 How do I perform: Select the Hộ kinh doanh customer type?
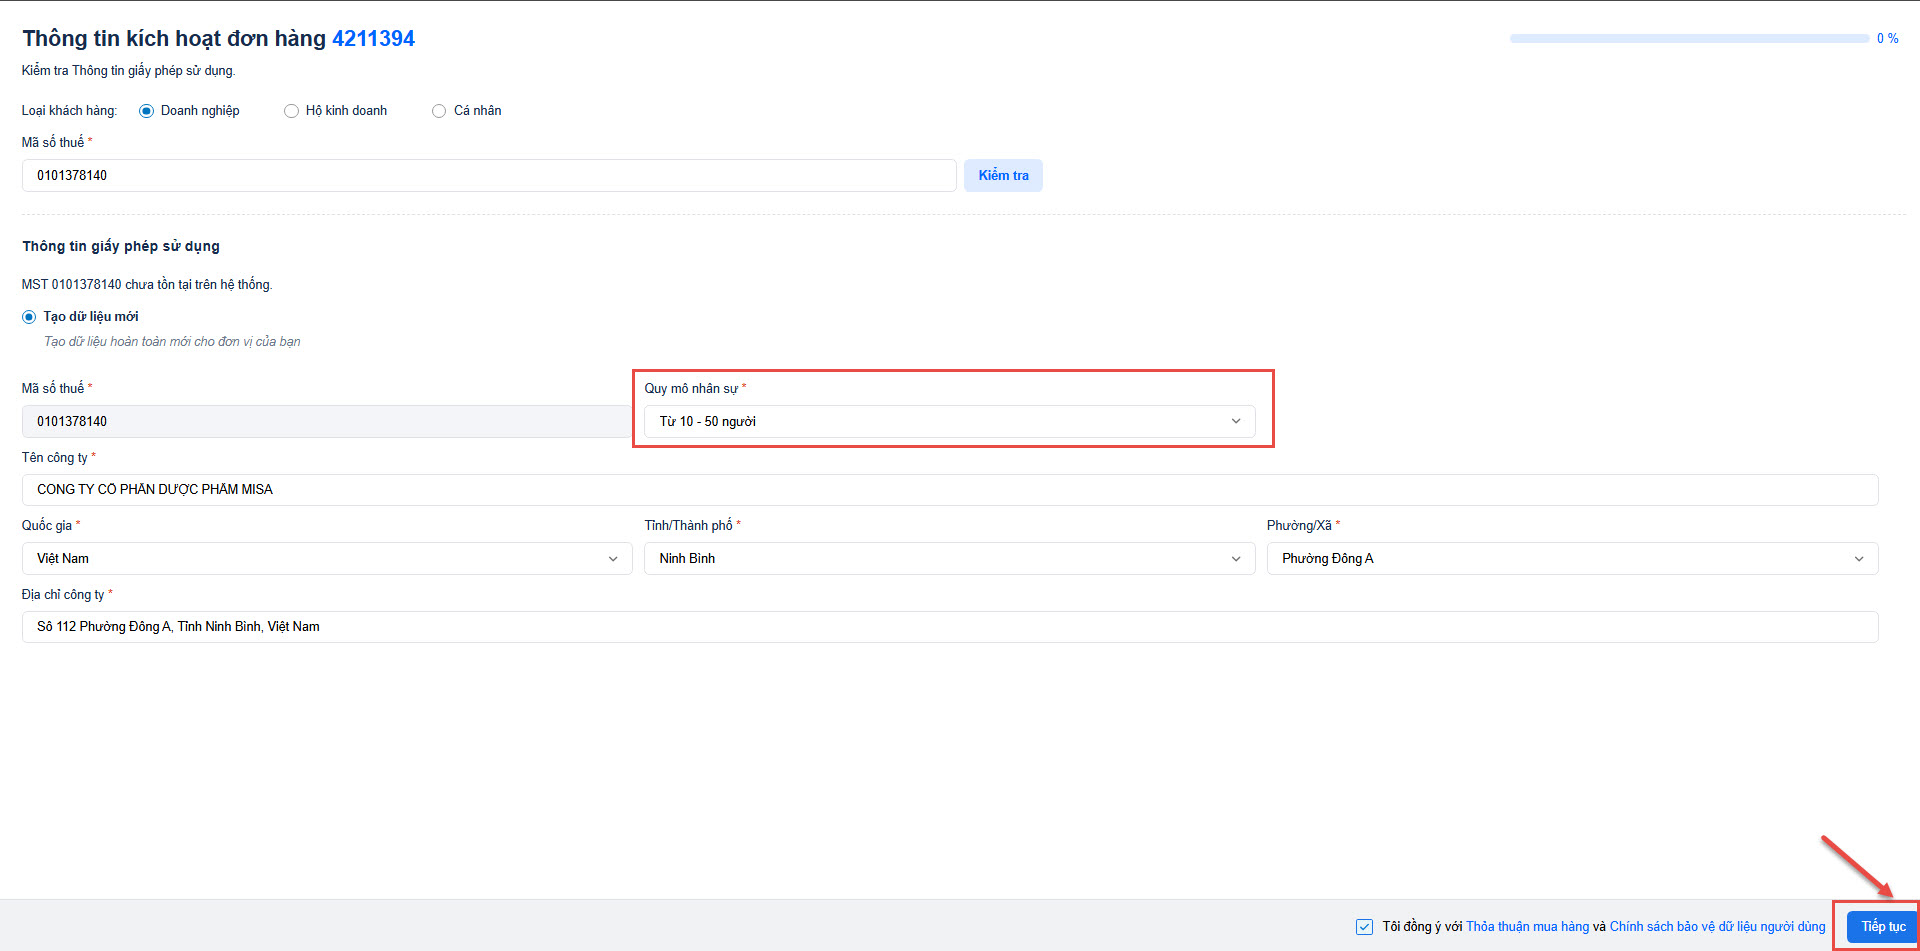pos(291,111)
